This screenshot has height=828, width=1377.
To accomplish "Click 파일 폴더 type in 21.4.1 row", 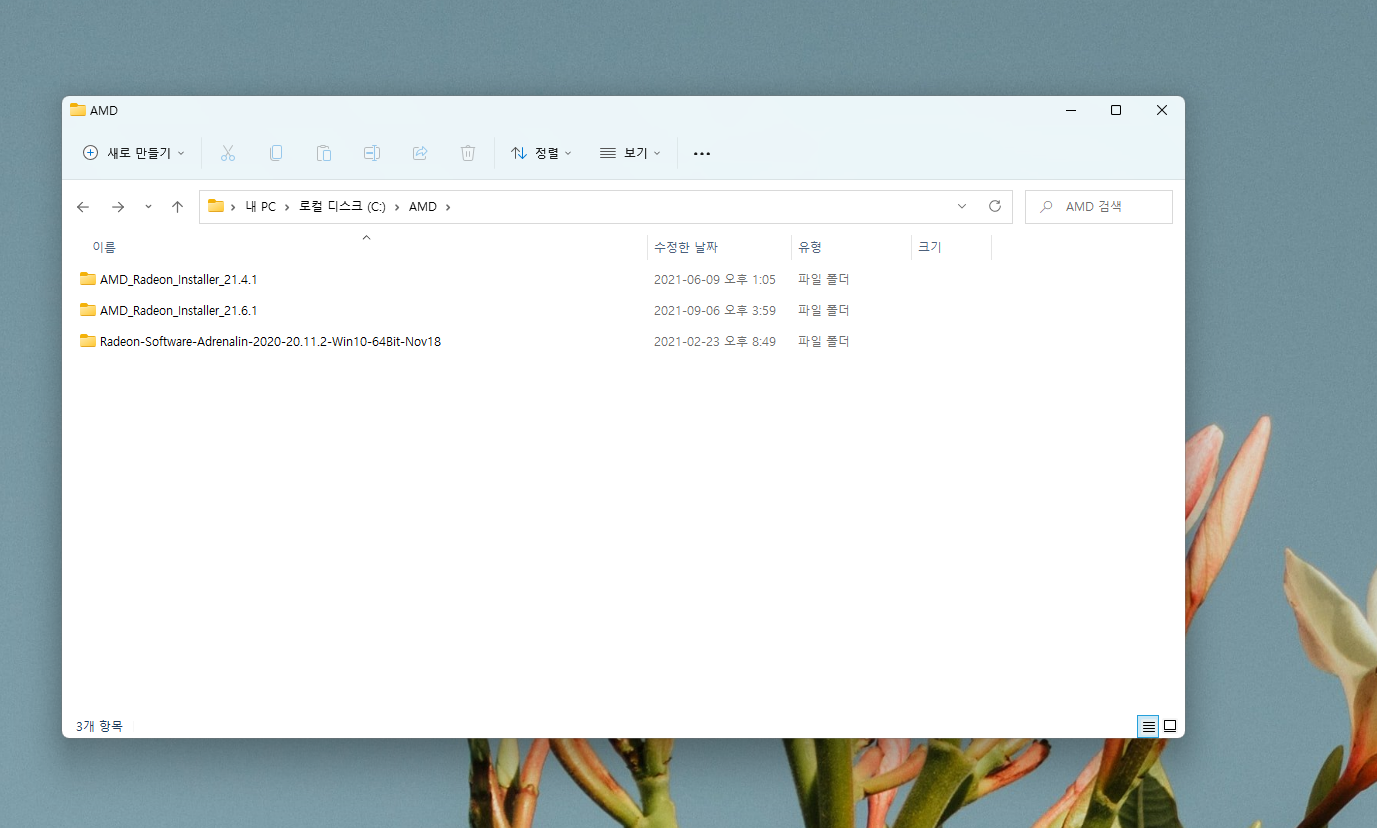I will 824,279.
